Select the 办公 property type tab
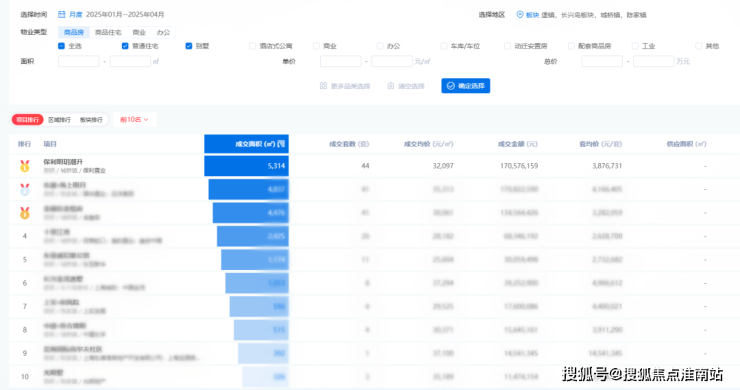The image size is (740, 390). 163,32
